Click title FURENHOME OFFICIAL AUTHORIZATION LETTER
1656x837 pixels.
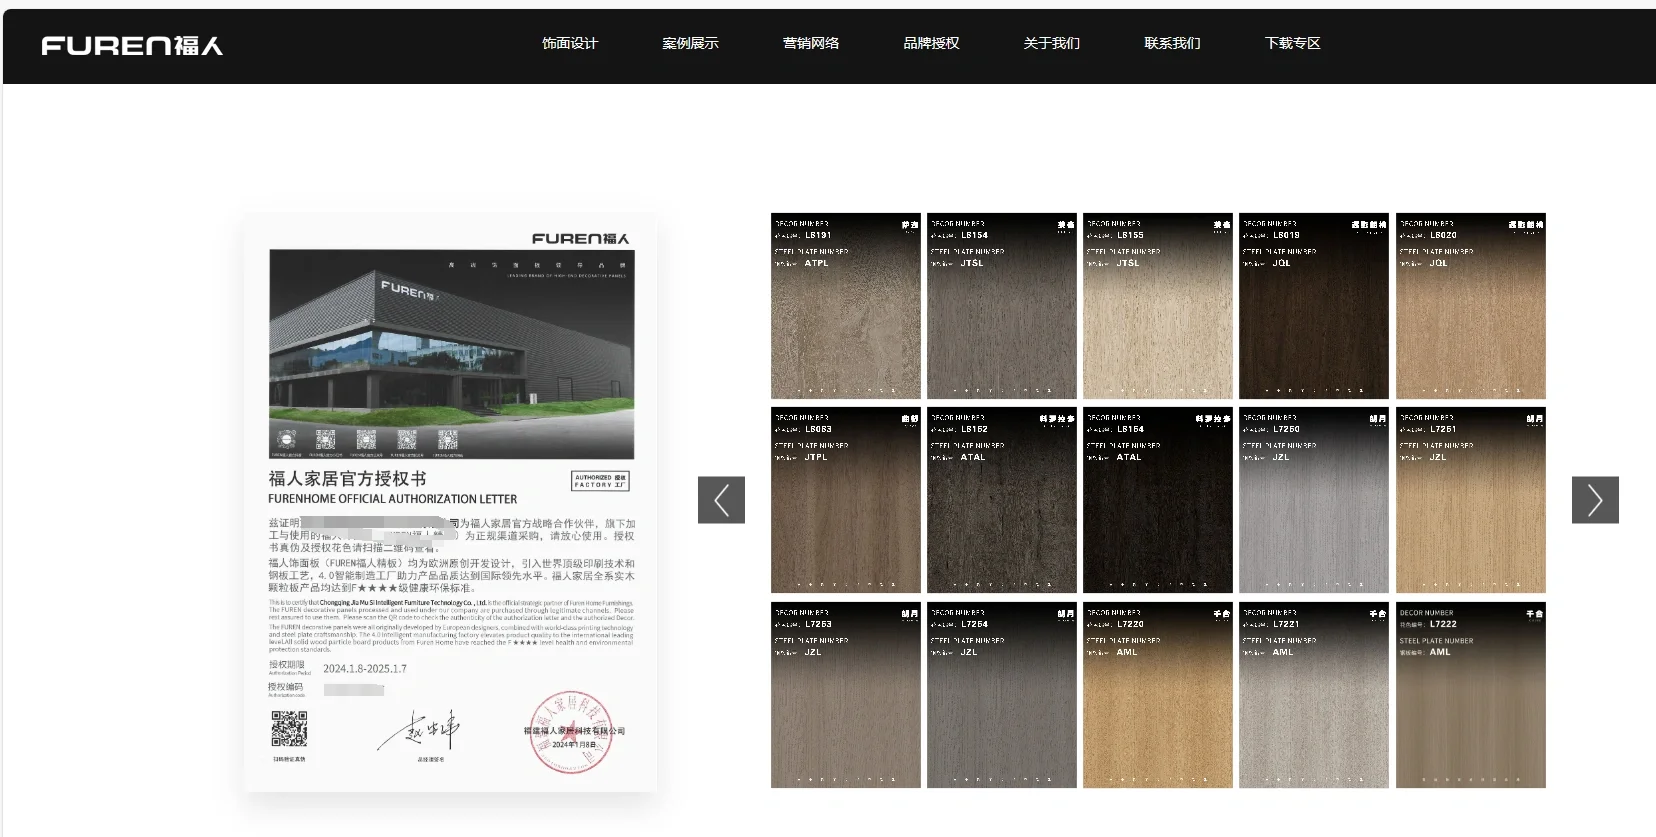393,499
